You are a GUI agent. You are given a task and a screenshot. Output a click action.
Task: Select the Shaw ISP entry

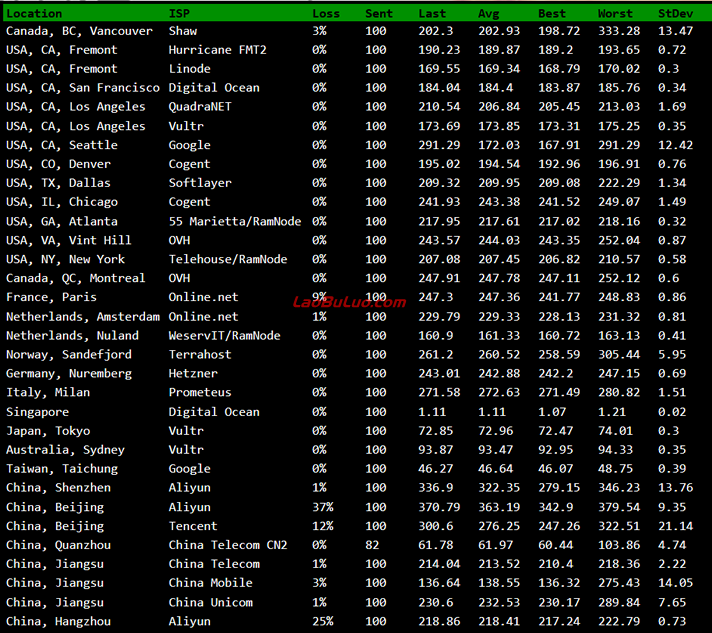click(183, 31)
